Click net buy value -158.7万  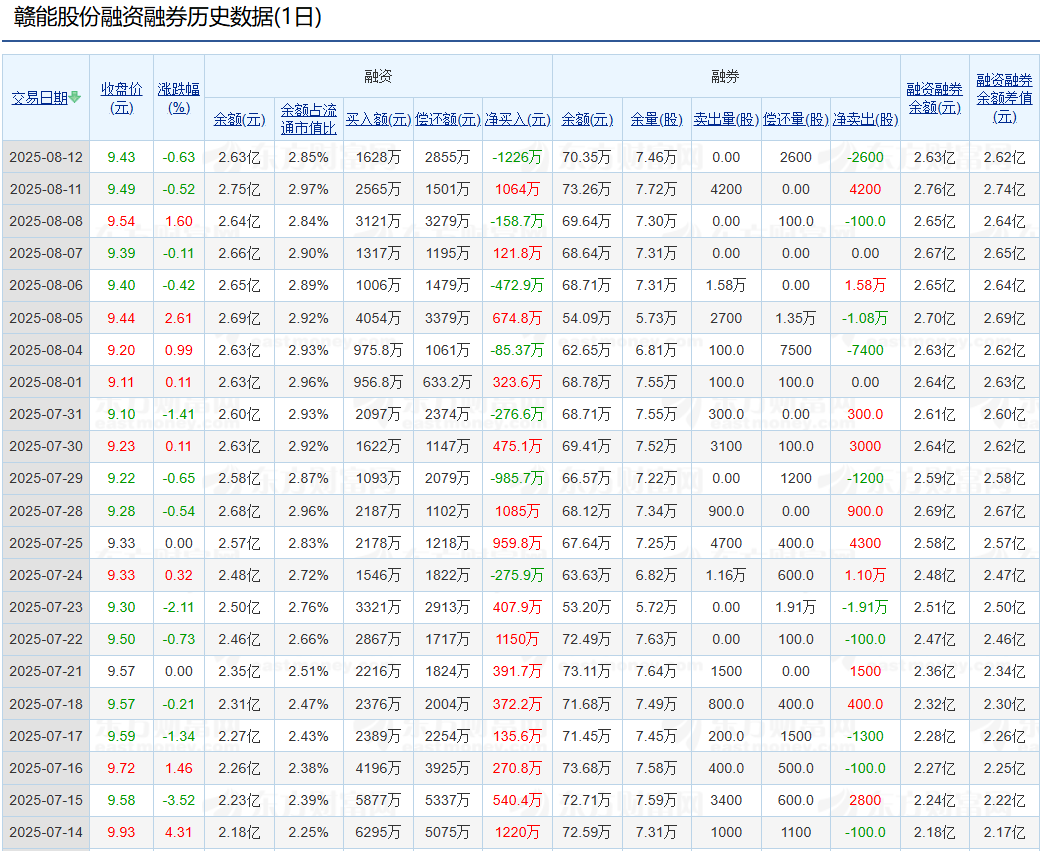pyautogui.click(x=517, y=221)
